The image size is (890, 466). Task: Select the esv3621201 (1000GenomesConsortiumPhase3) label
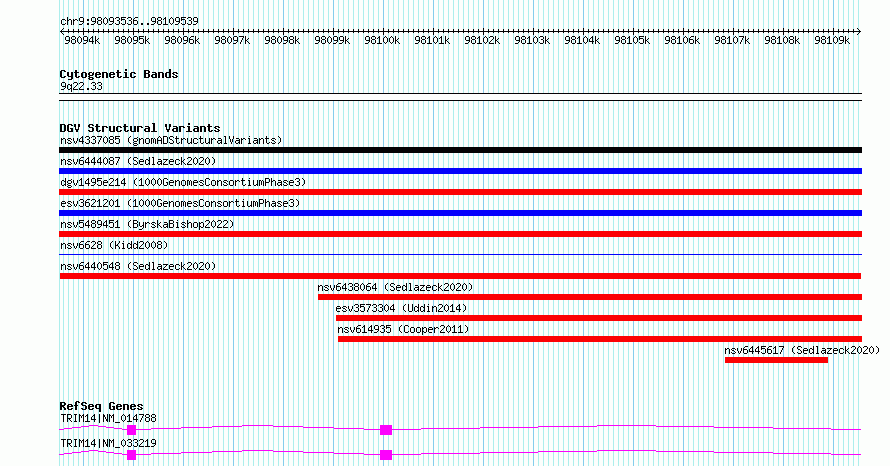tap(180, 203)
